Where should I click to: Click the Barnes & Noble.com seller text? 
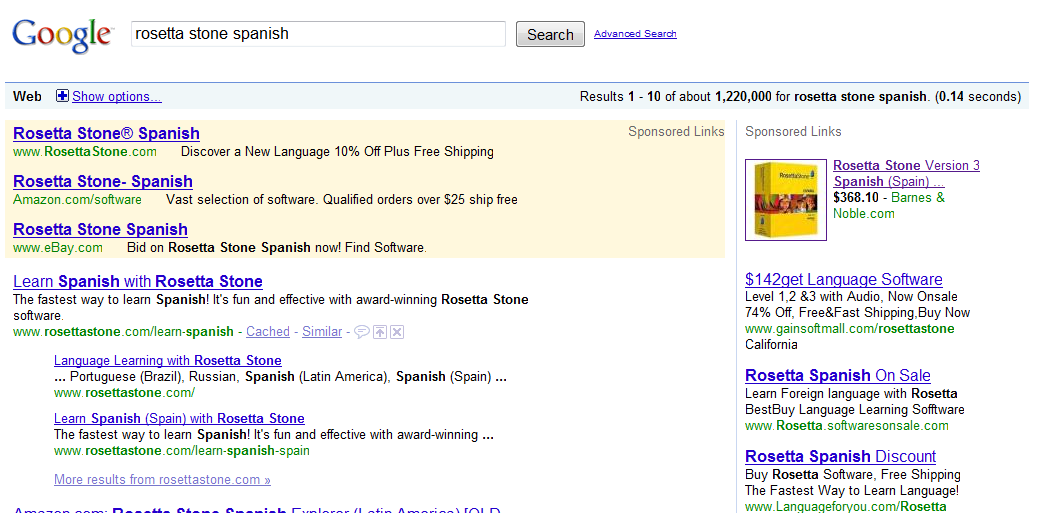click(889, 206)
